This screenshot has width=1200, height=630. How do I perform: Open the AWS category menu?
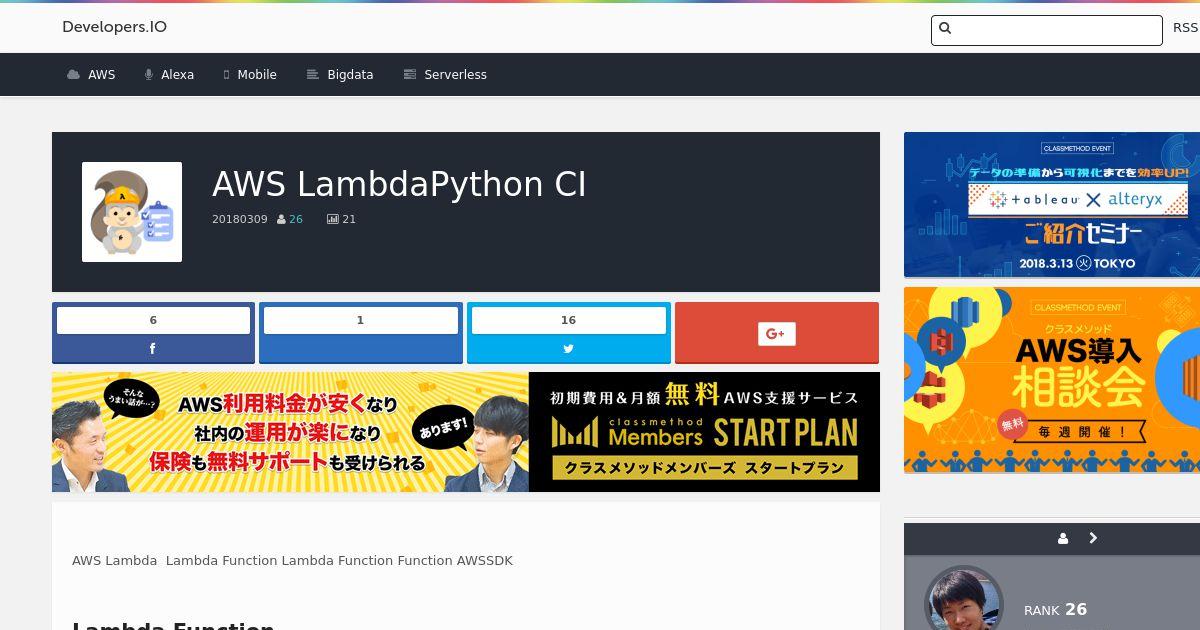pyautogui.click(x=91, y=75)
